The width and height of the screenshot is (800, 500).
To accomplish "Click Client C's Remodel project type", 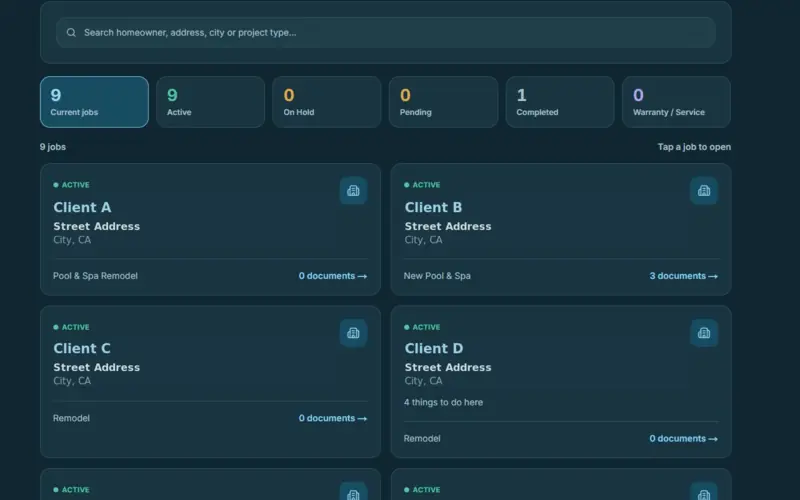I will point(71,418).
